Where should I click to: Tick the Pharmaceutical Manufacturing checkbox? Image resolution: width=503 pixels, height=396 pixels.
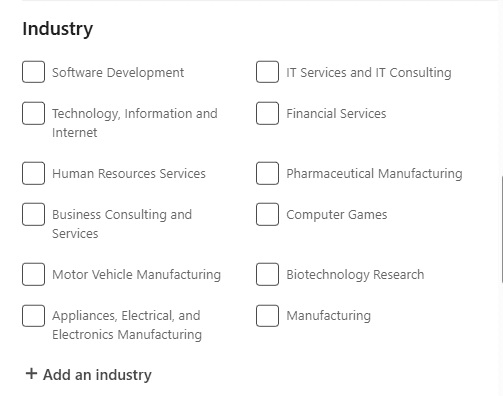[267, 173]
